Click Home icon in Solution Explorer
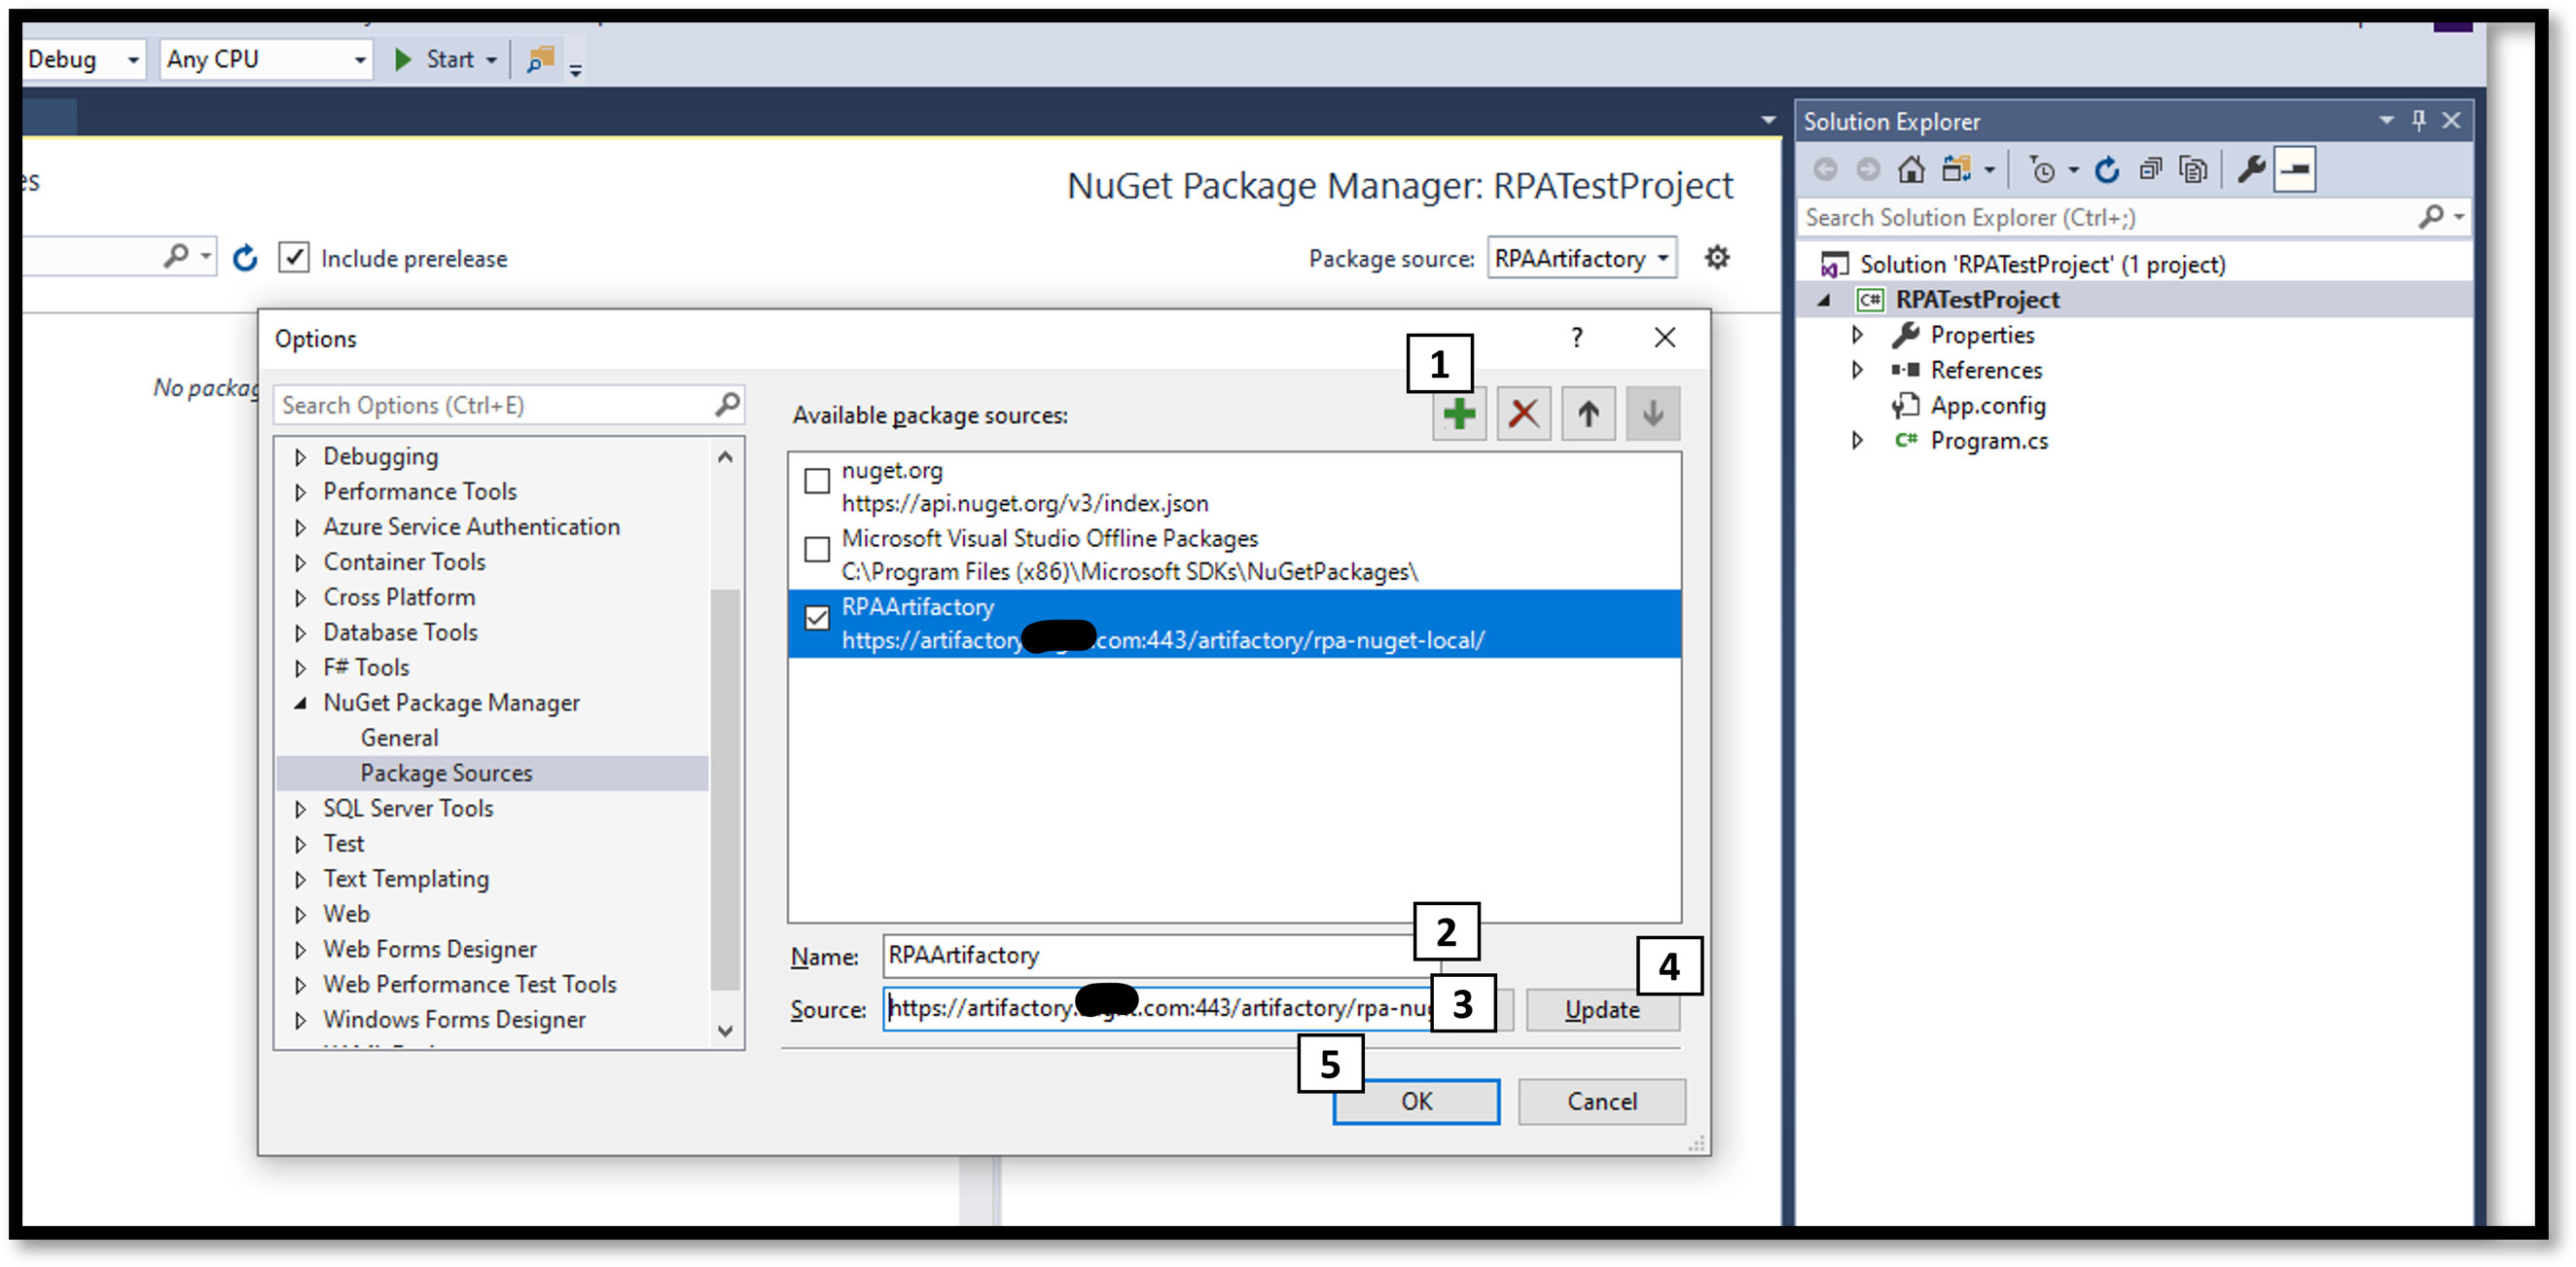The width and height of the screenshot is (2576, 1267). 1911,170
